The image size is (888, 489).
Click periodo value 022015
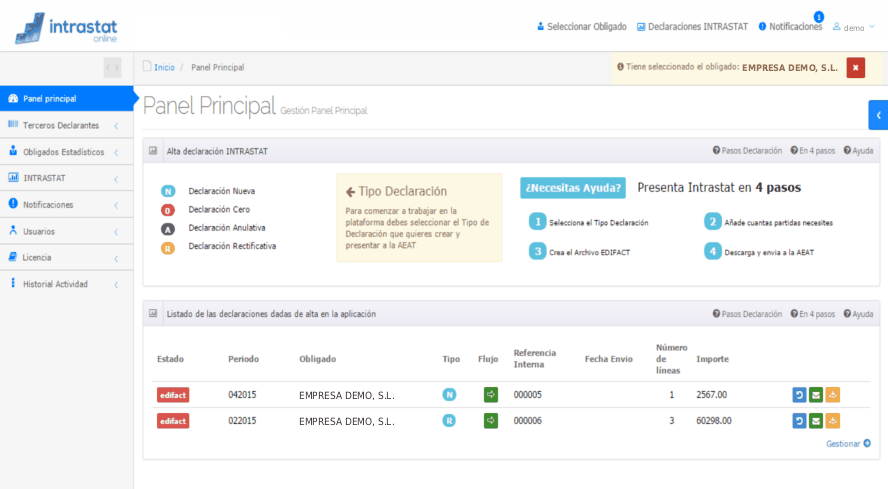click(242, 421)
